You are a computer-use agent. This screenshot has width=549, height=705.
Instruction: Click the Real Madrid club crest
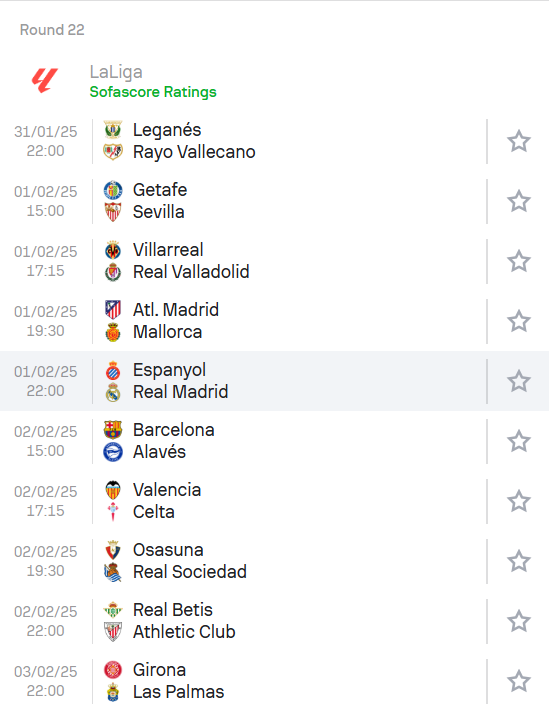click(113, 392)
